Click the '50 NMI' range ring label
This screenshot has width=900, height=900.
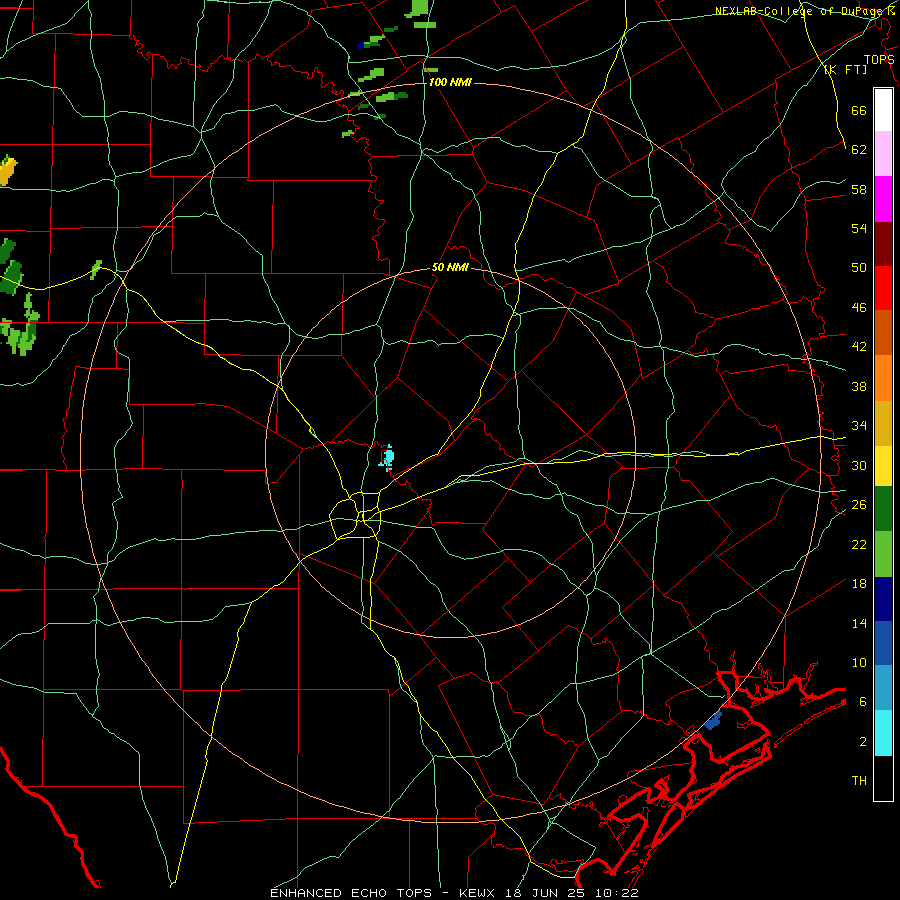[450, 267]
